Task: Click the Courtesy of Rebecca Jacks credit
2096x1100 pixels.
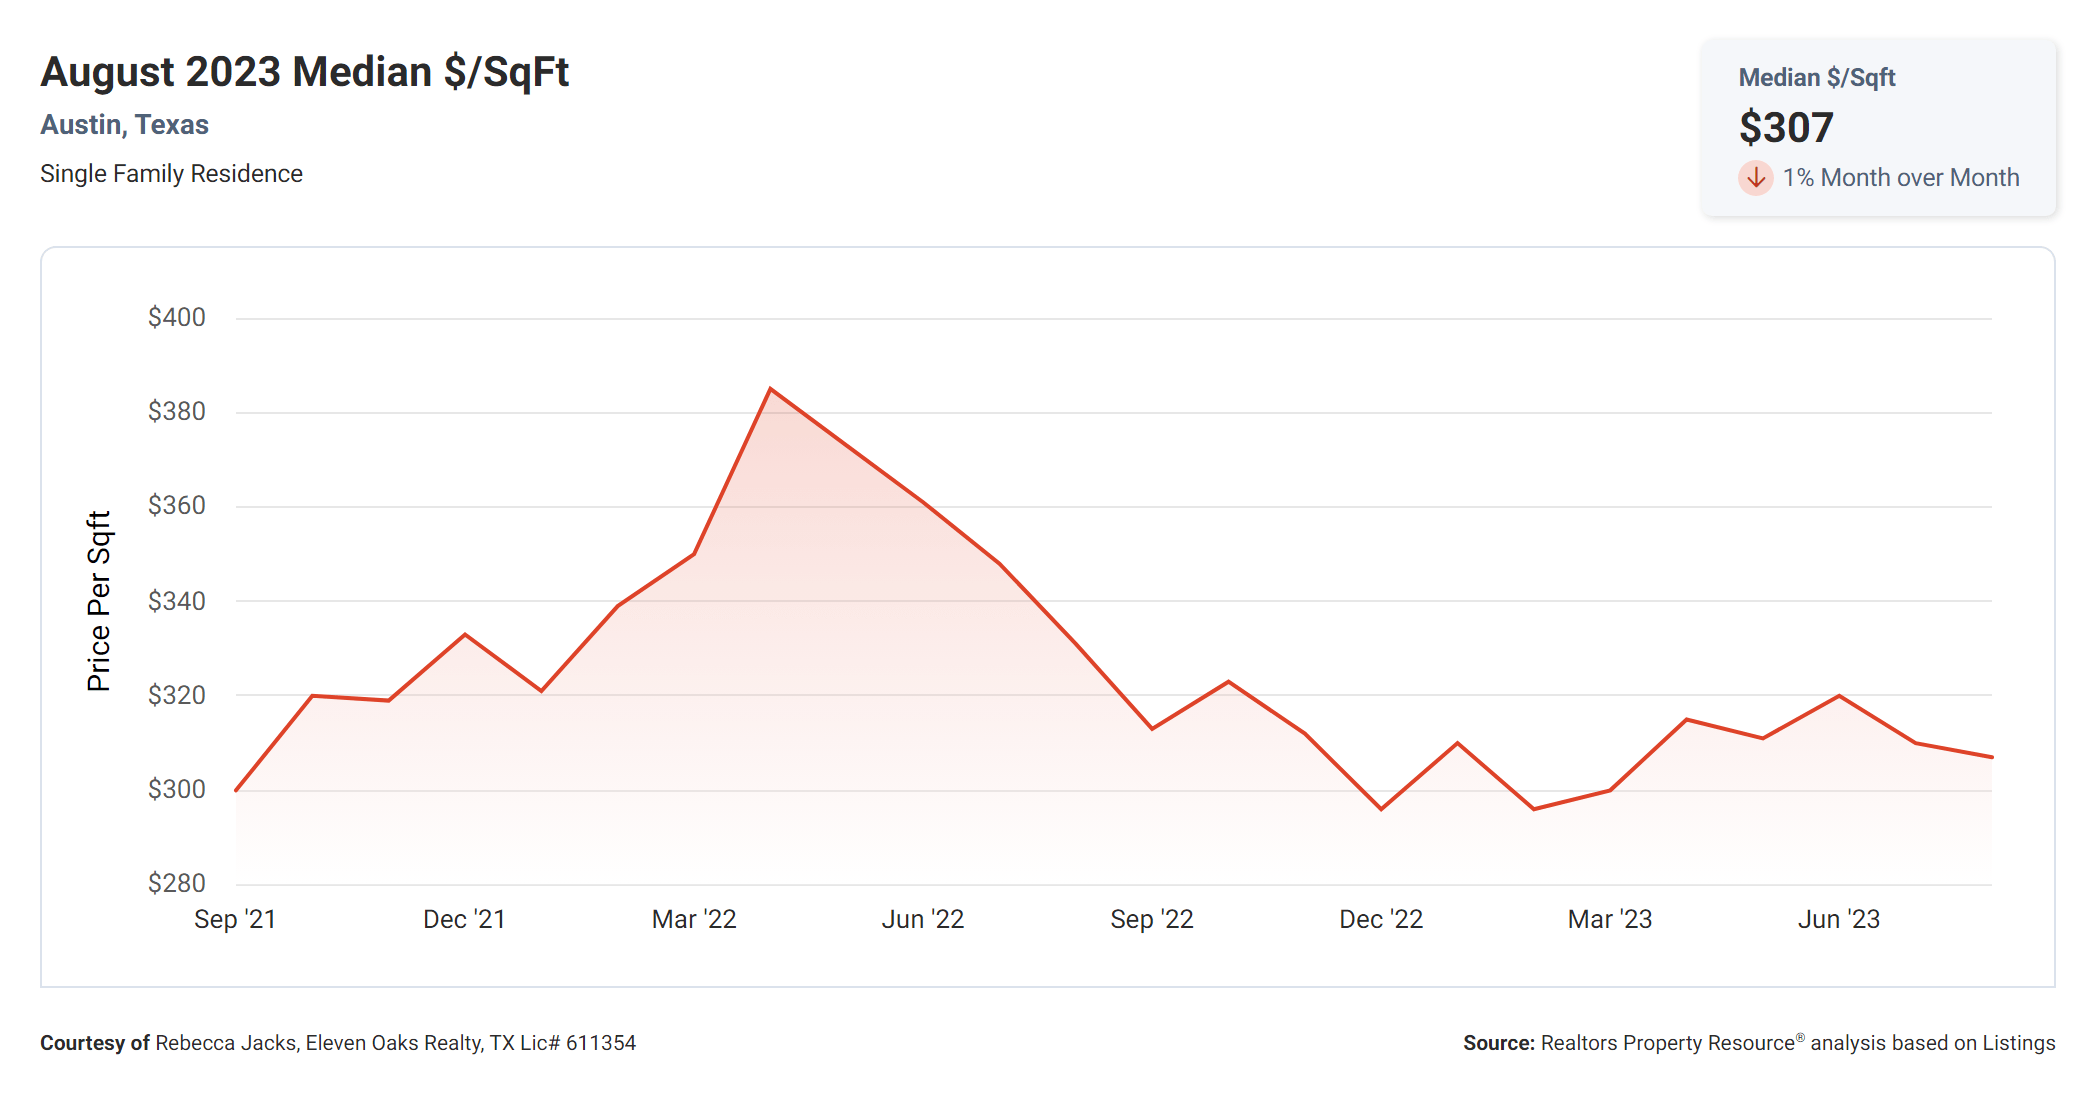Action: pos(338,1043)
